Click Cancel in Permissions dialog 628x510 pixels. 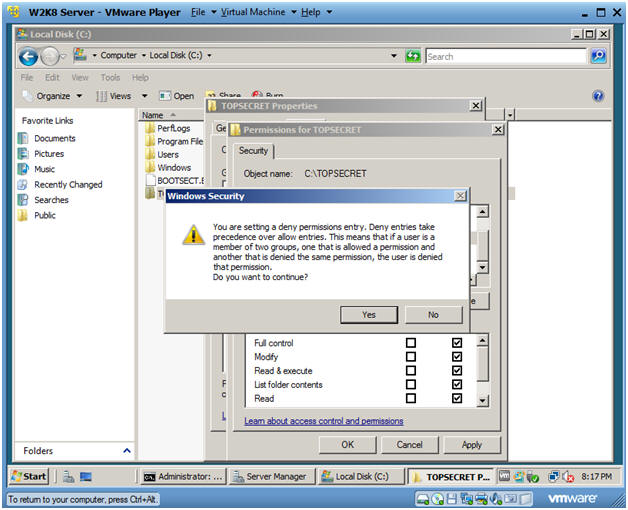click(x=410, y=445)
